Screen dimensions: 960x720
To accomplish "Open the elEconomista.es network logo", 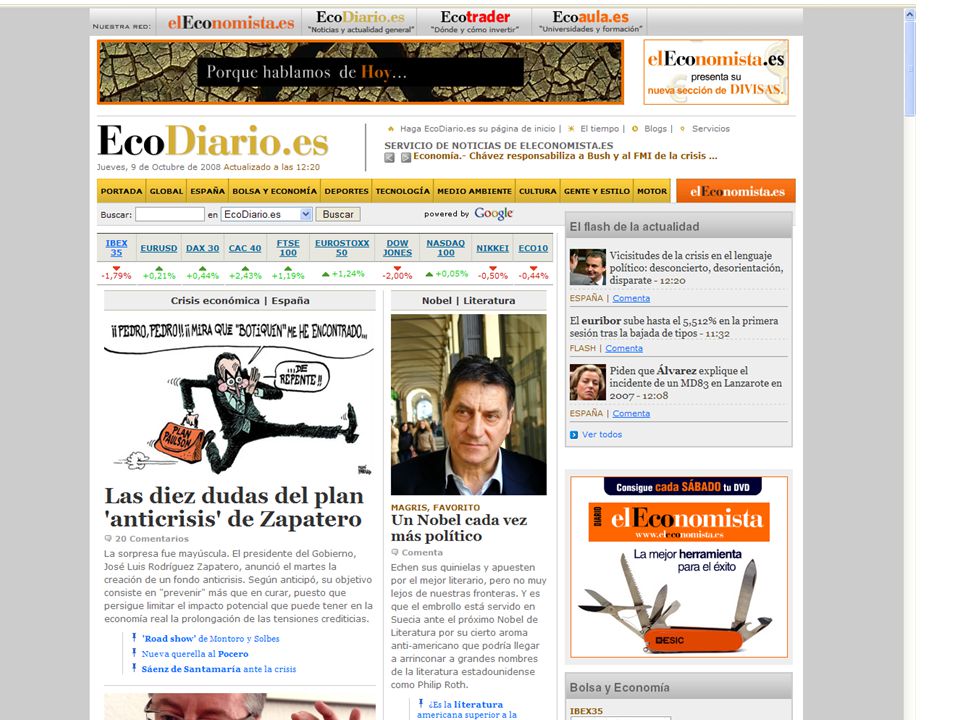I will [x=231, y=23].
